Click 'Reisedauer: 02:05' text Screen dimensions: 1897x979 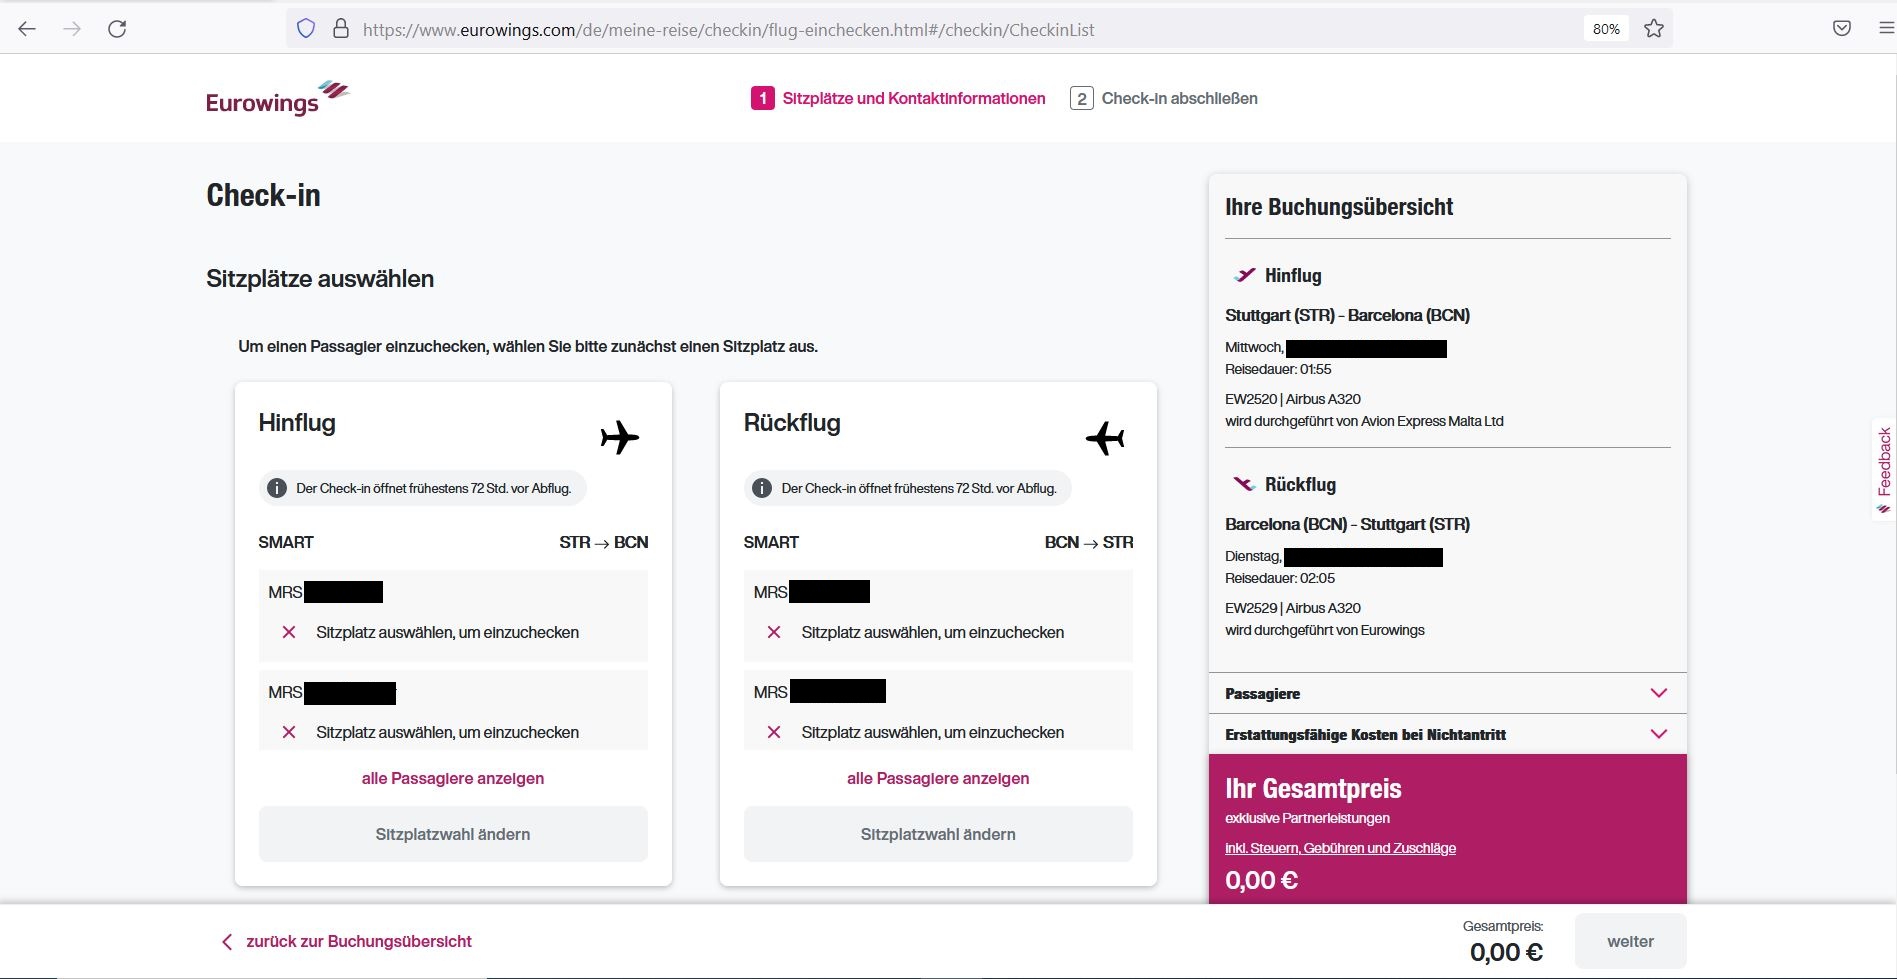[x=1280, y=578]
